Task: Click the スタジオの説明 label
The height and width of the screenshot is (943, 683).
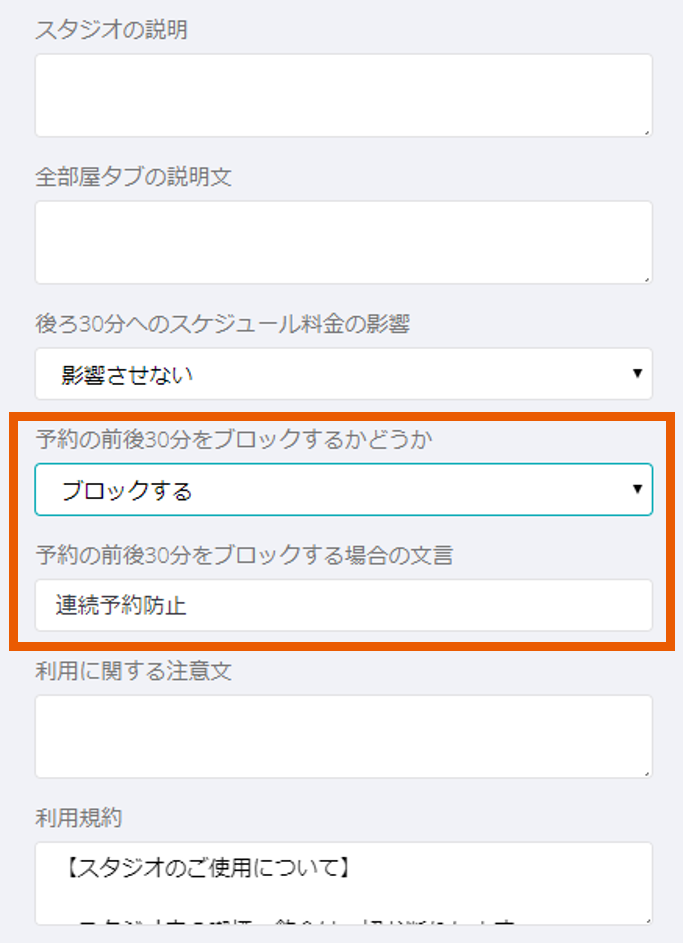Action: 111,30
